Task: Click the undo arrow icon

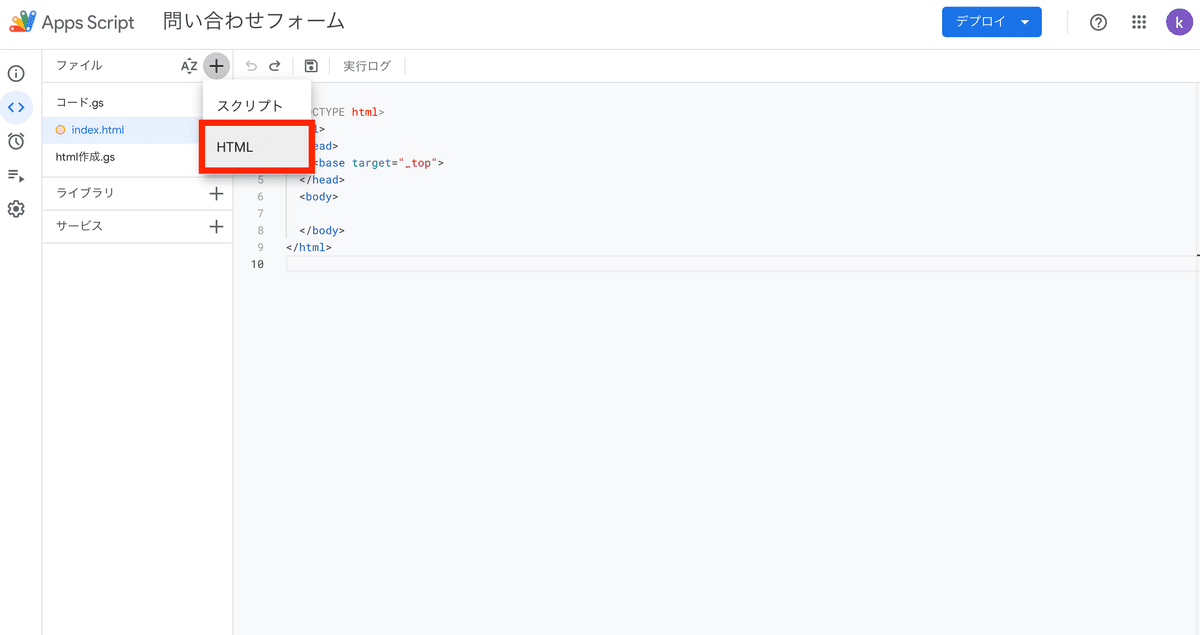Action: [251, 66]
